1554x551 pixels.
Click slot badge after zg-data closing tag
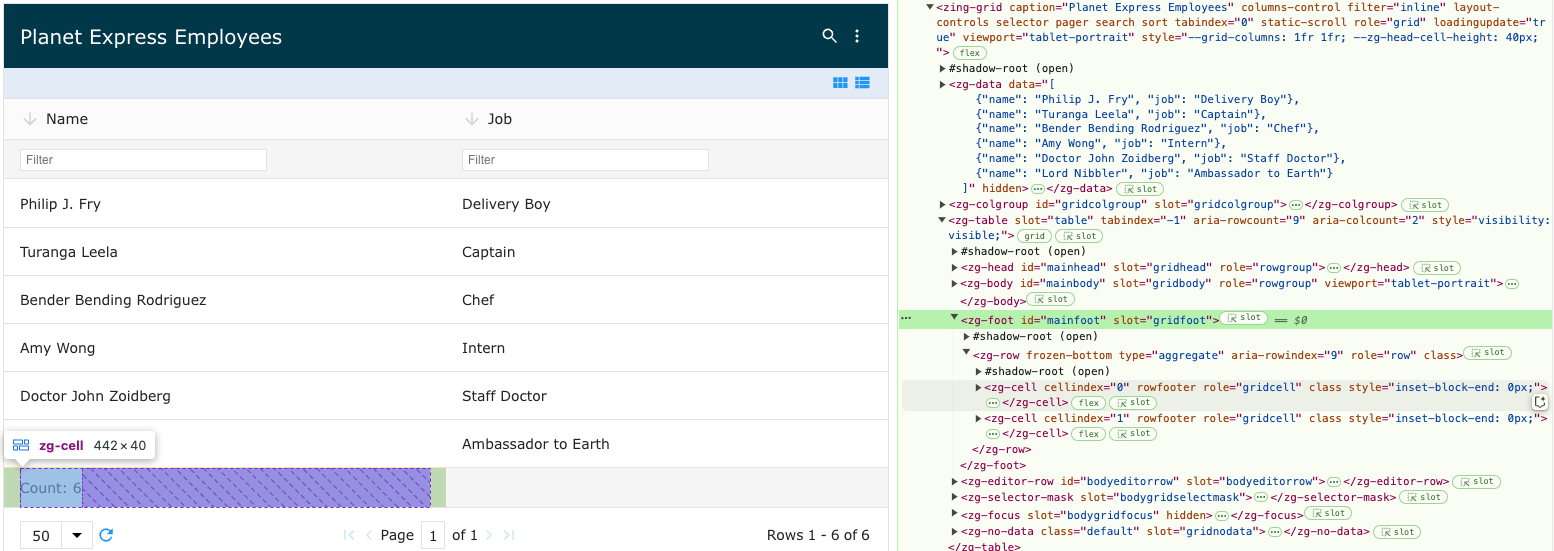pyautogui.click(x=1138, y=188)
